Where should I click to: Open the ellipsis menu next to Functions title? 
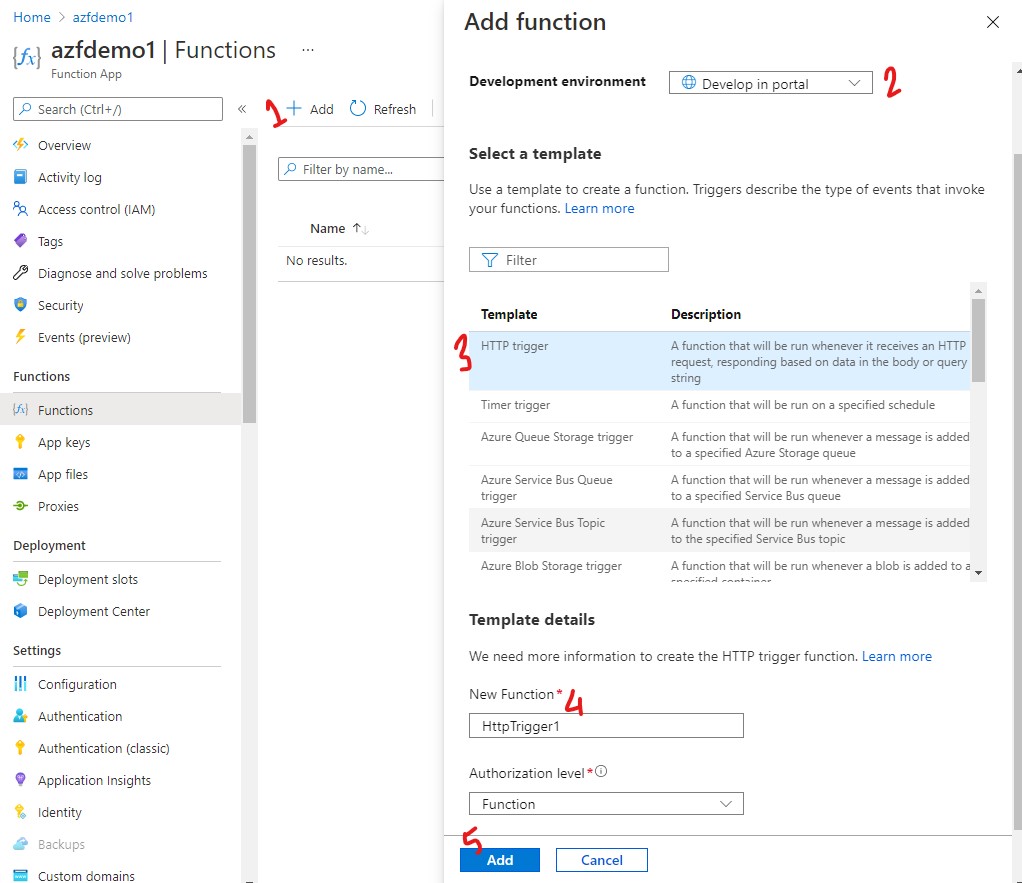[308, 50]
